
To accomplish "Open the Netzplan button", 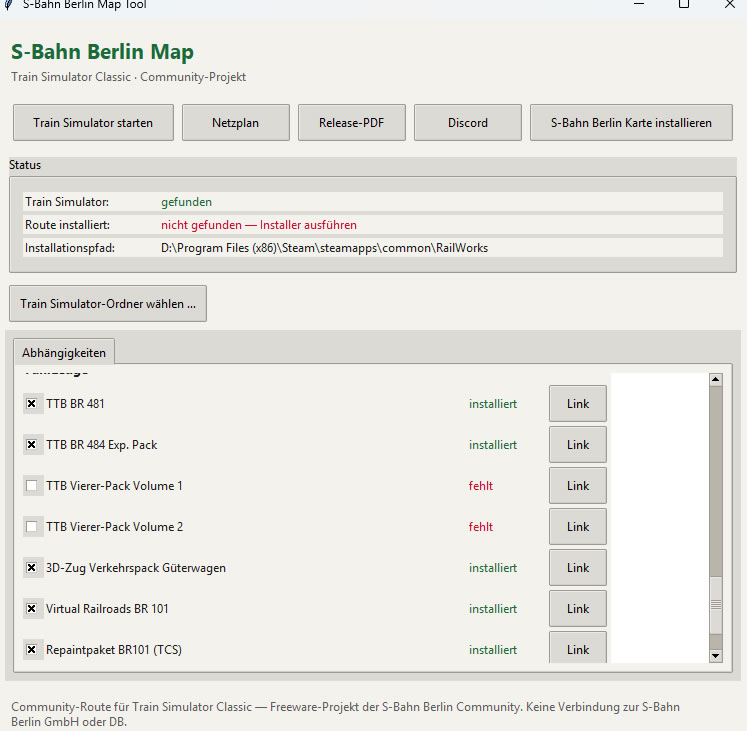I will point(236,123).
